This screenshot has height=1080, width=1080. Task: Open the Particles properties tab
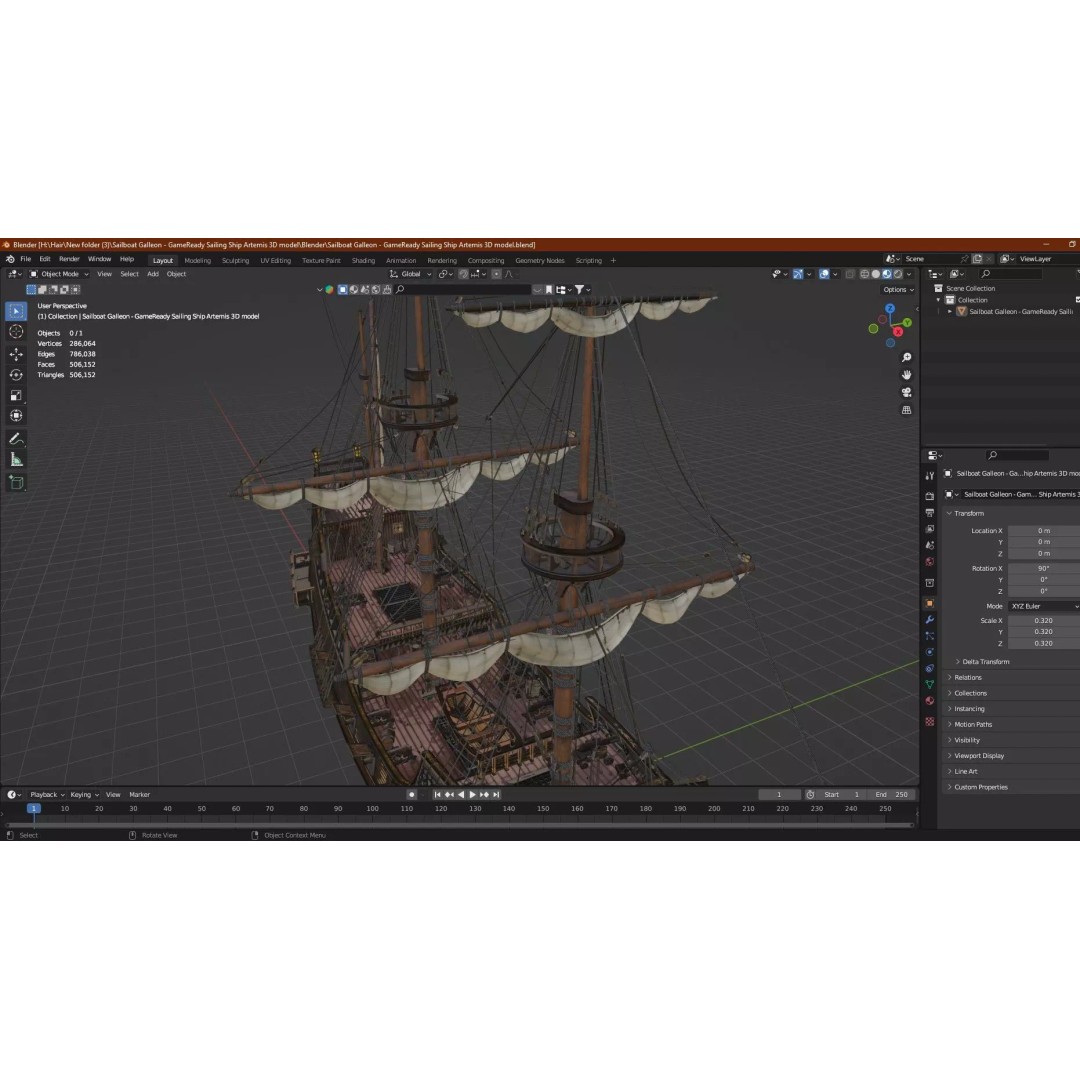(930, 636)
